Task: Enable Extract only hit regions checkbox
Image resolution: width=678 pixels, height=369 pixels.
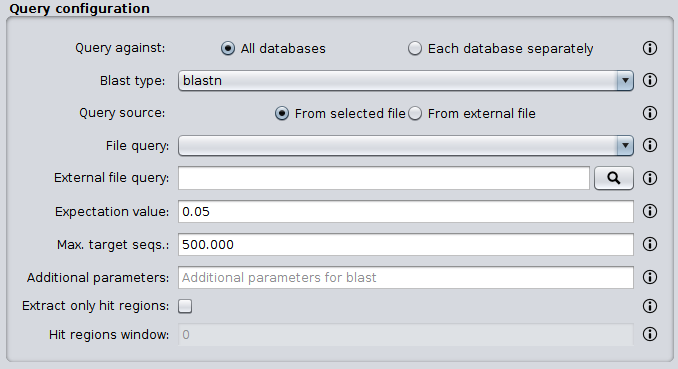Action: coord(185,306)
